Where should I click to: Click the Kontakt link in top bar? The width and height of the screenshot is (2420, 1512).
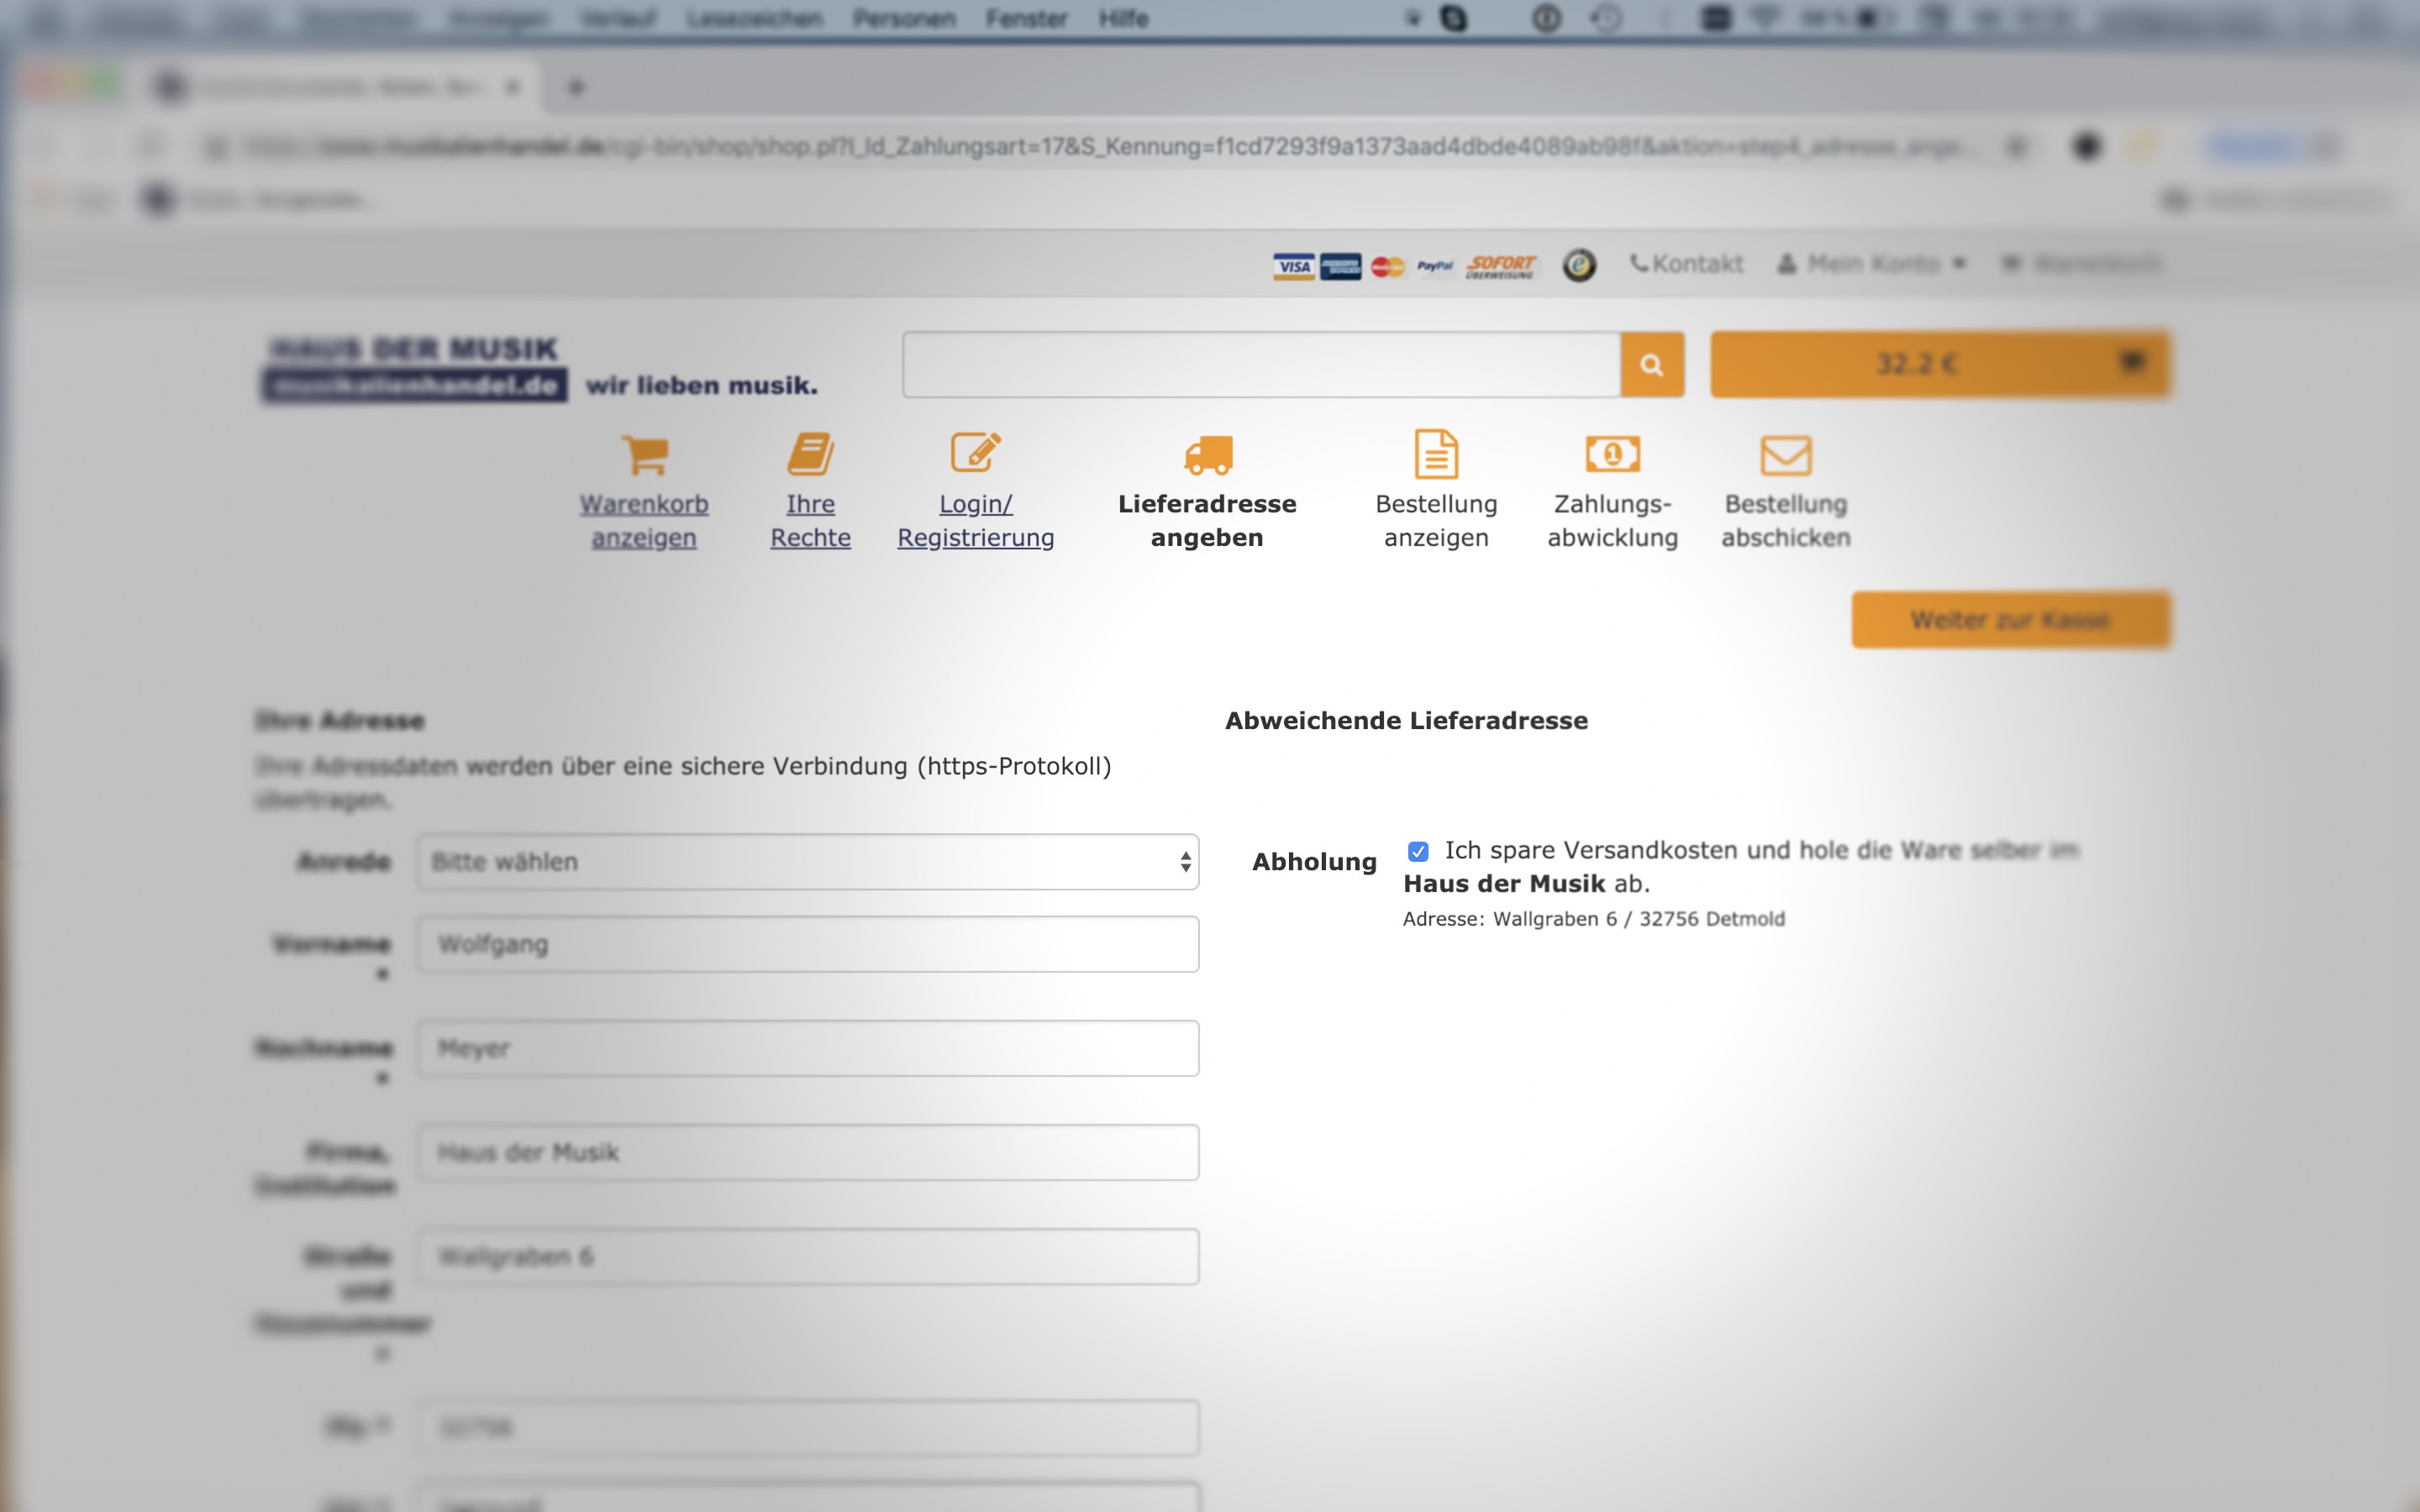point(1686,264)
